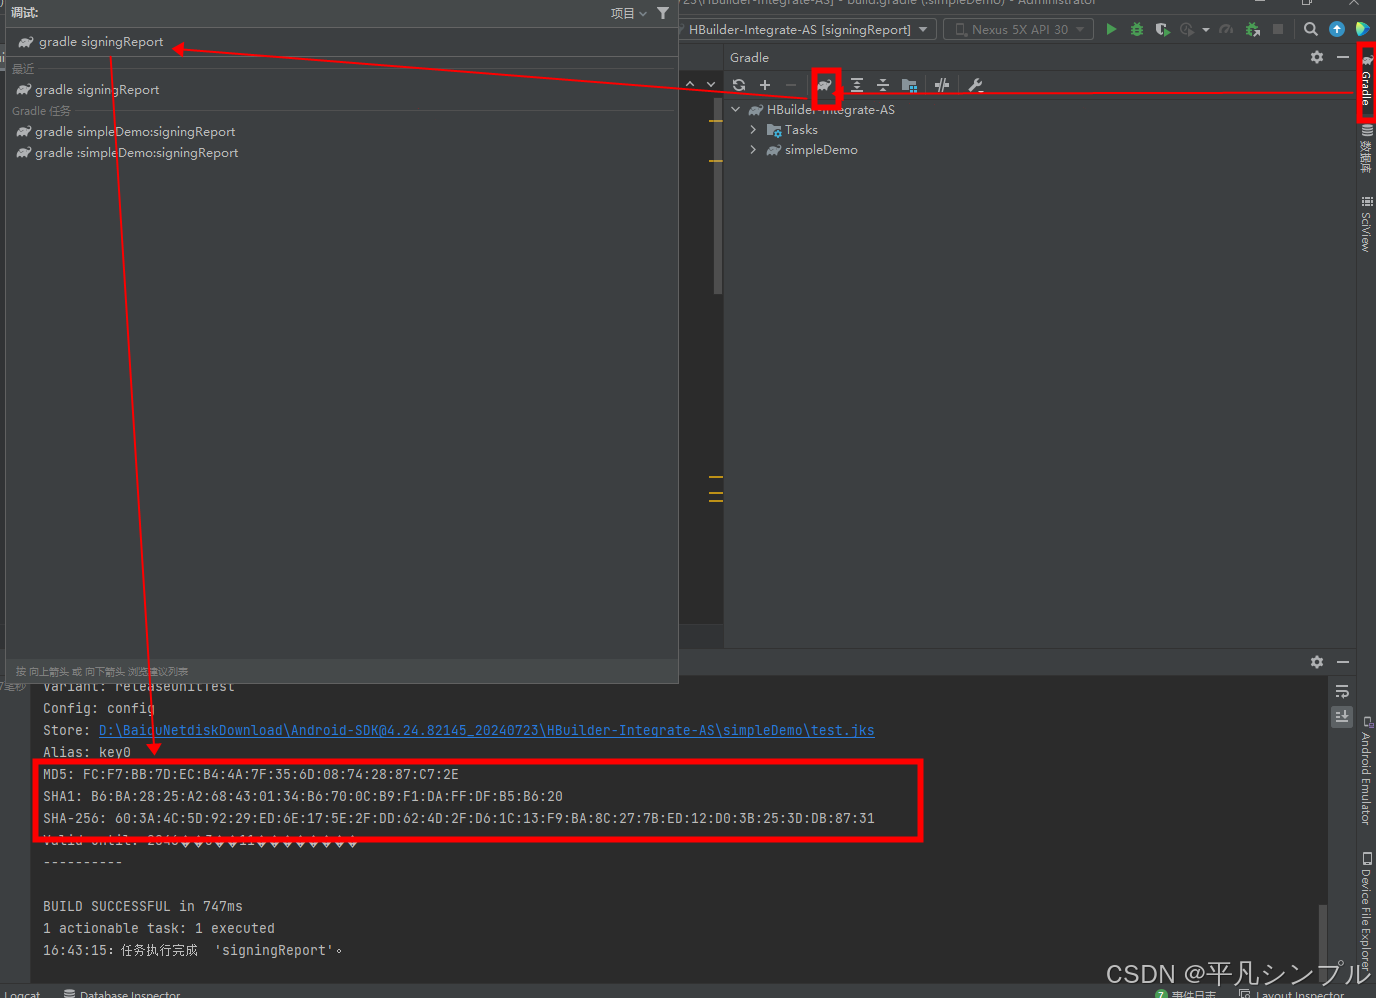Image resolution: width=1376 pixels, height=998 pixels.
Task: Select simpleDemo in the Gradle tree
Action: click(1040, 150)
